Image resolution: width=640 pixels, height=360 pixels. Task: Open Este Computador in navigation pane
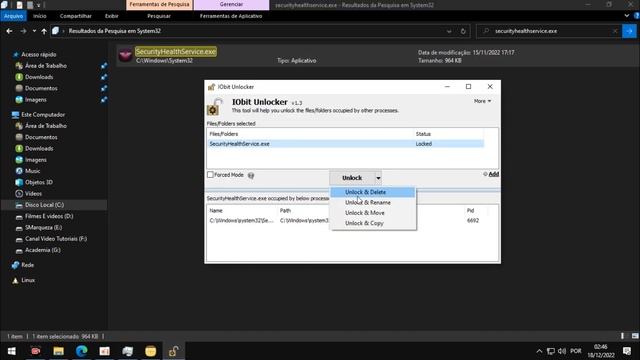(43, 115)
